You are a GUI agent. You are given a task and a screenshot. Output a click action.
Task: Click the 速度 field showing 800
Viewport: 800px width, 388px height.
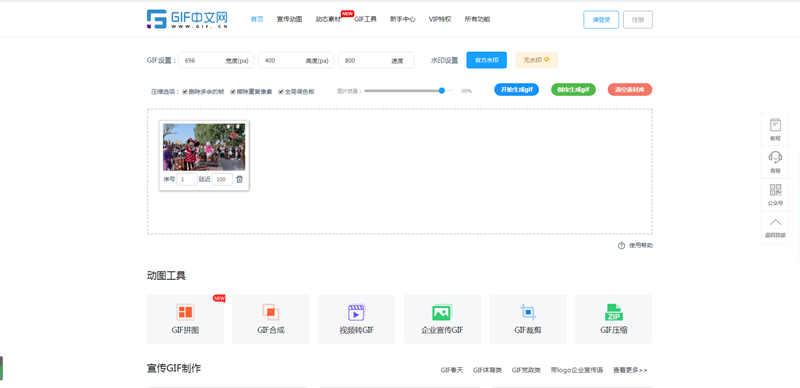(x=376, y=60)
